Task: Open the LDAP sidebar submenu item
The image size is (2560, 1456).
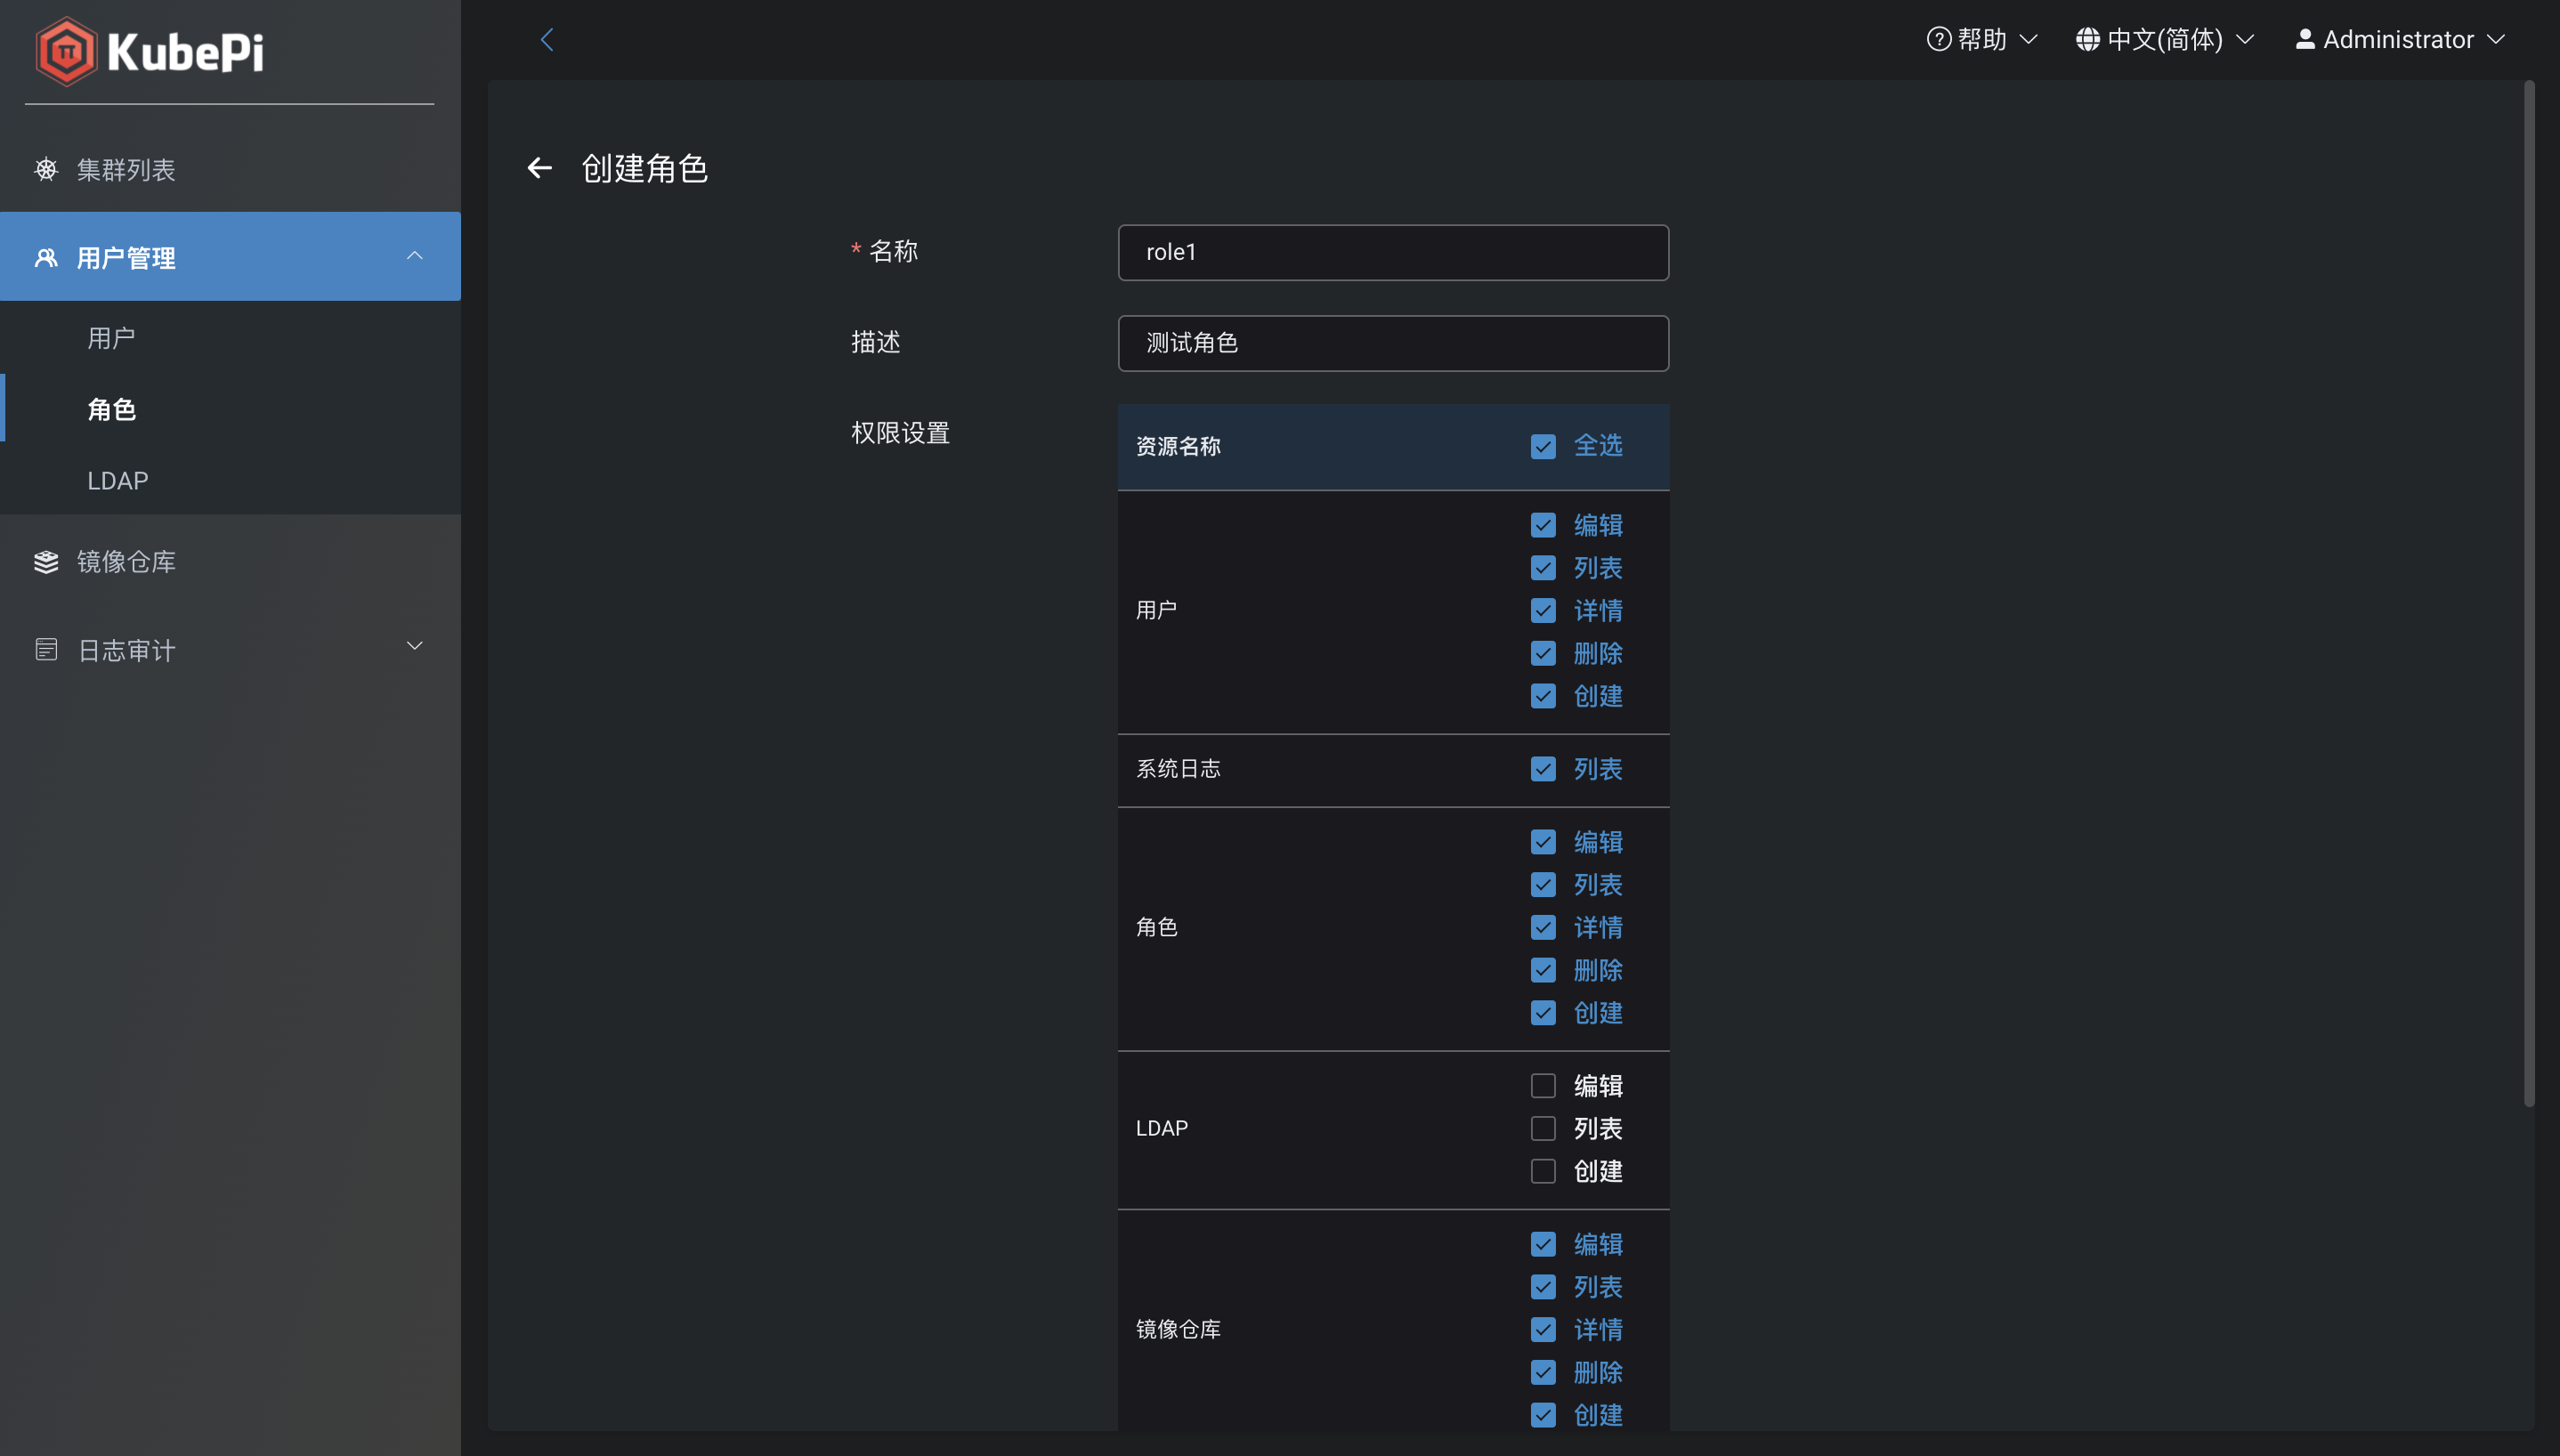Action: coord(118,481)
